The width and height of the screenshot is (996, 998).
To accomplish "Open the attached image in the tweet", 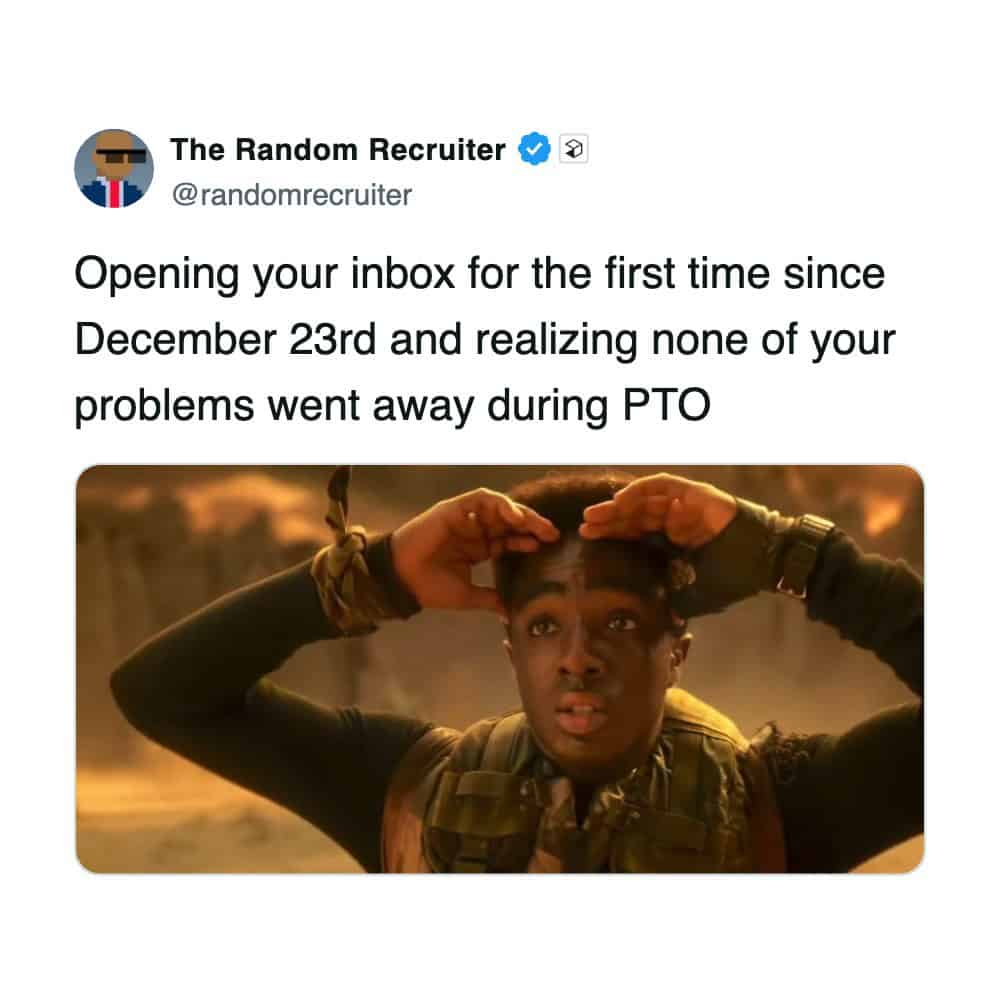I will tap(500, 669).
